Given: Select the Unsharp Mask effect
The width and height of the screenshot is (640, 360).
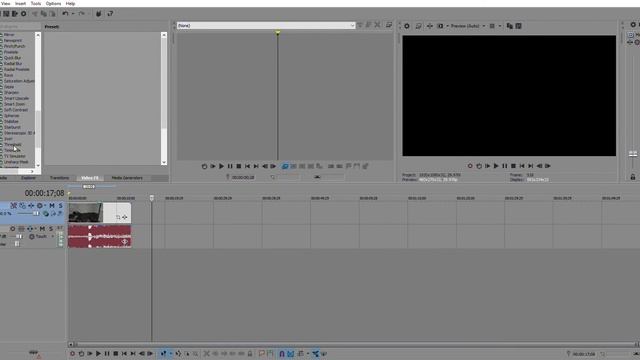Looking at the screenshot, I should [16, 162].
